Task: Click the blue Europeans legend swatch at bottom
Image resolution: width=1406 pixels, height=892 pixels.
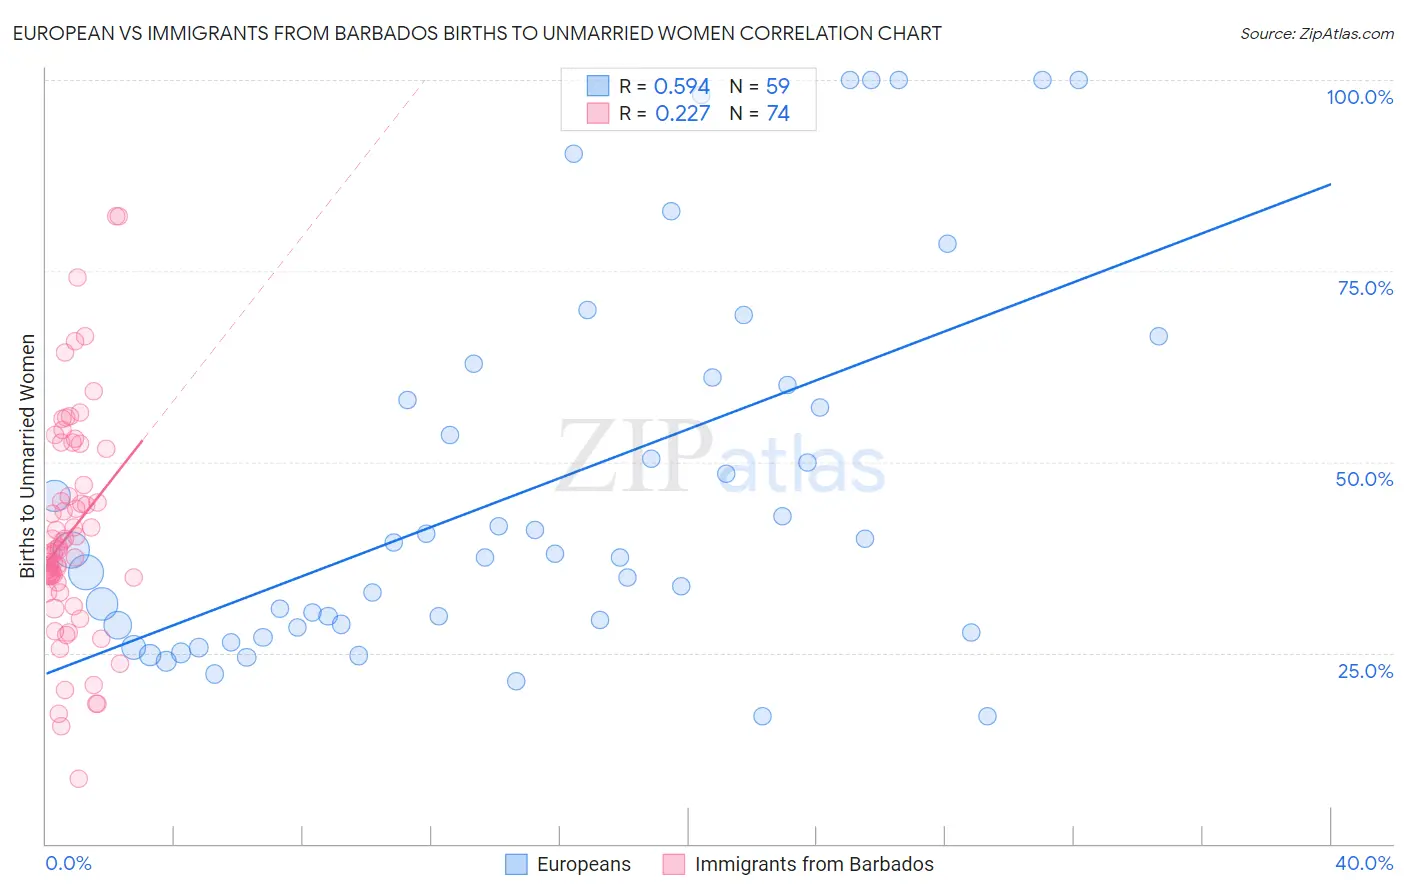Action: click(x=516, y=864)
